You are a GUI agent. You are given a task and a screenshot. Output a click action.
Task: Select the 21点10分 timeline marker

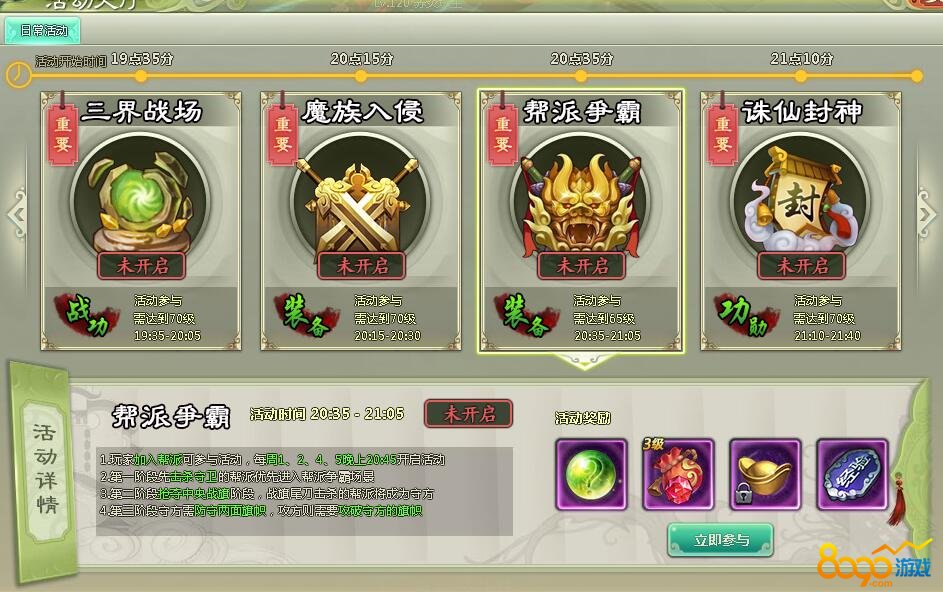(800, 76)
